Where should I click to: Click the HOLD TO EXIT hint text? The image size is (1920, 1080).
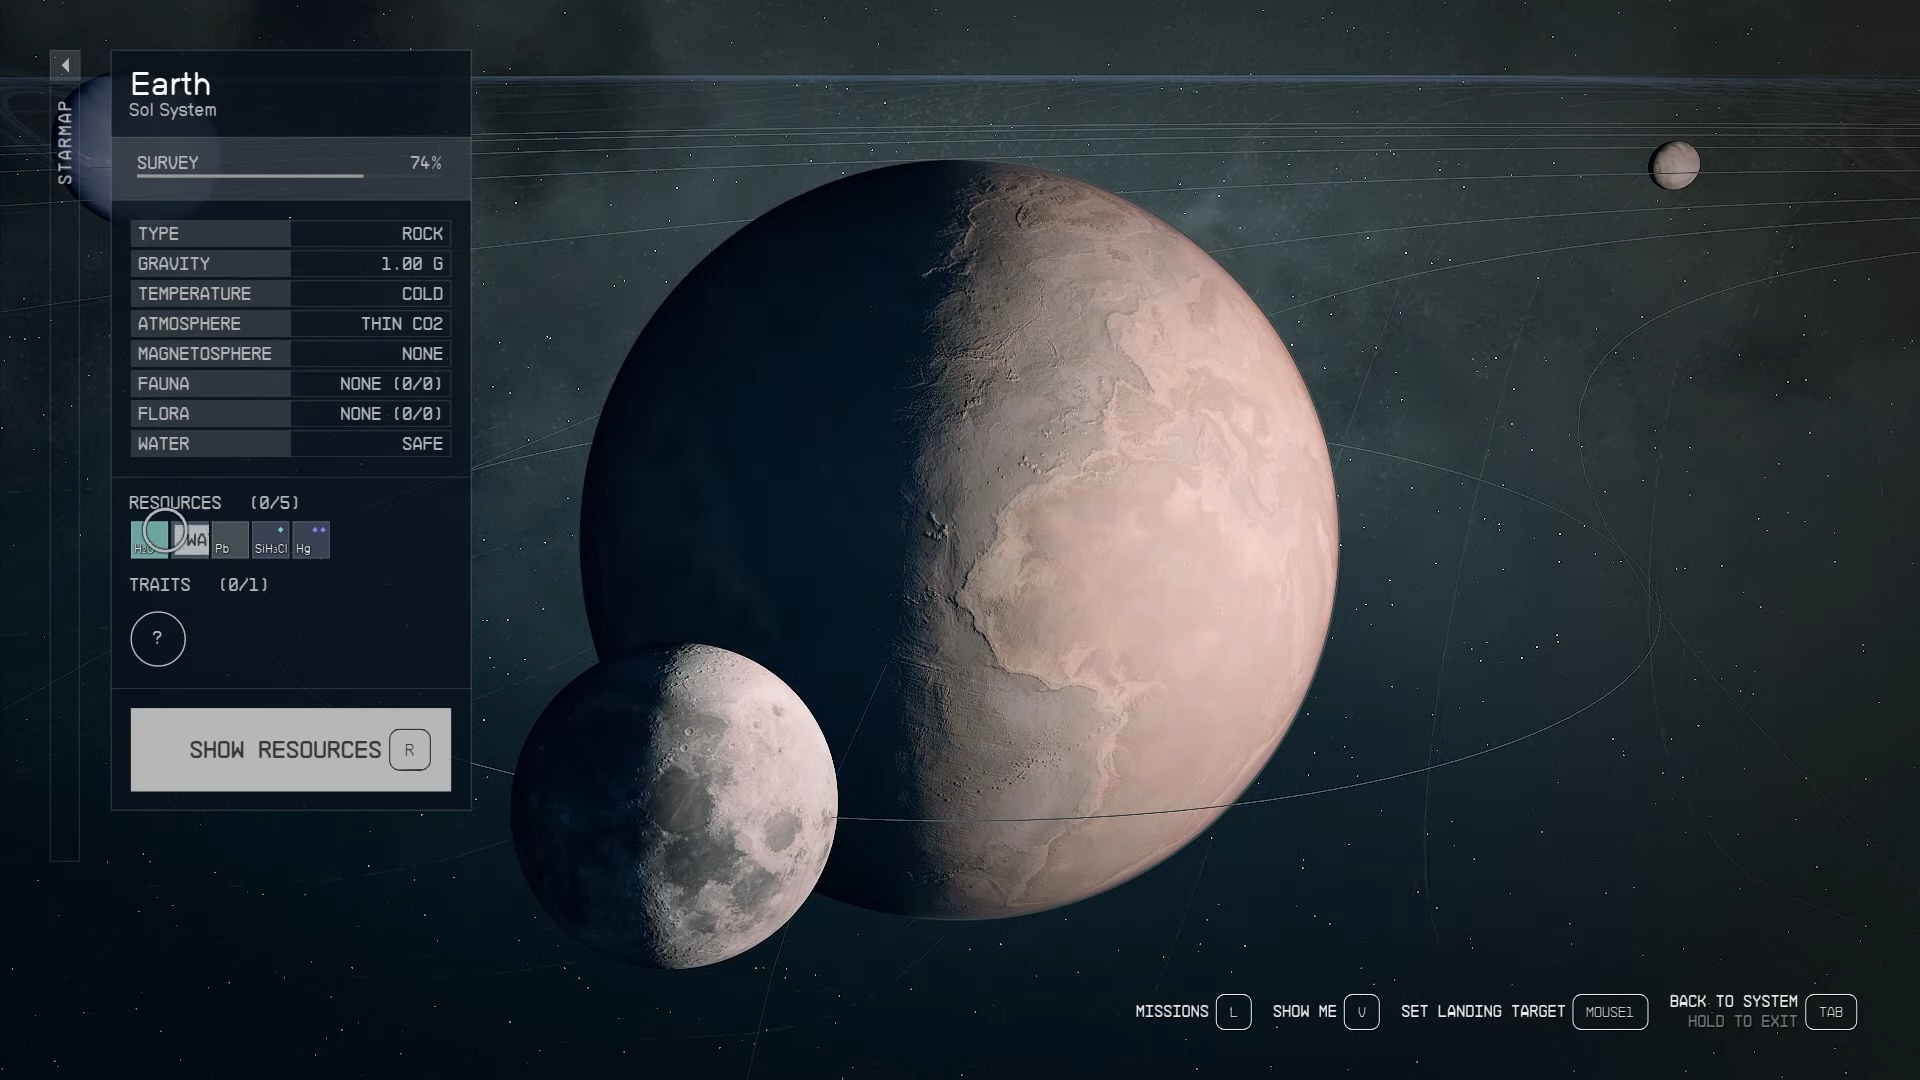click(x=1742, y=1022)
